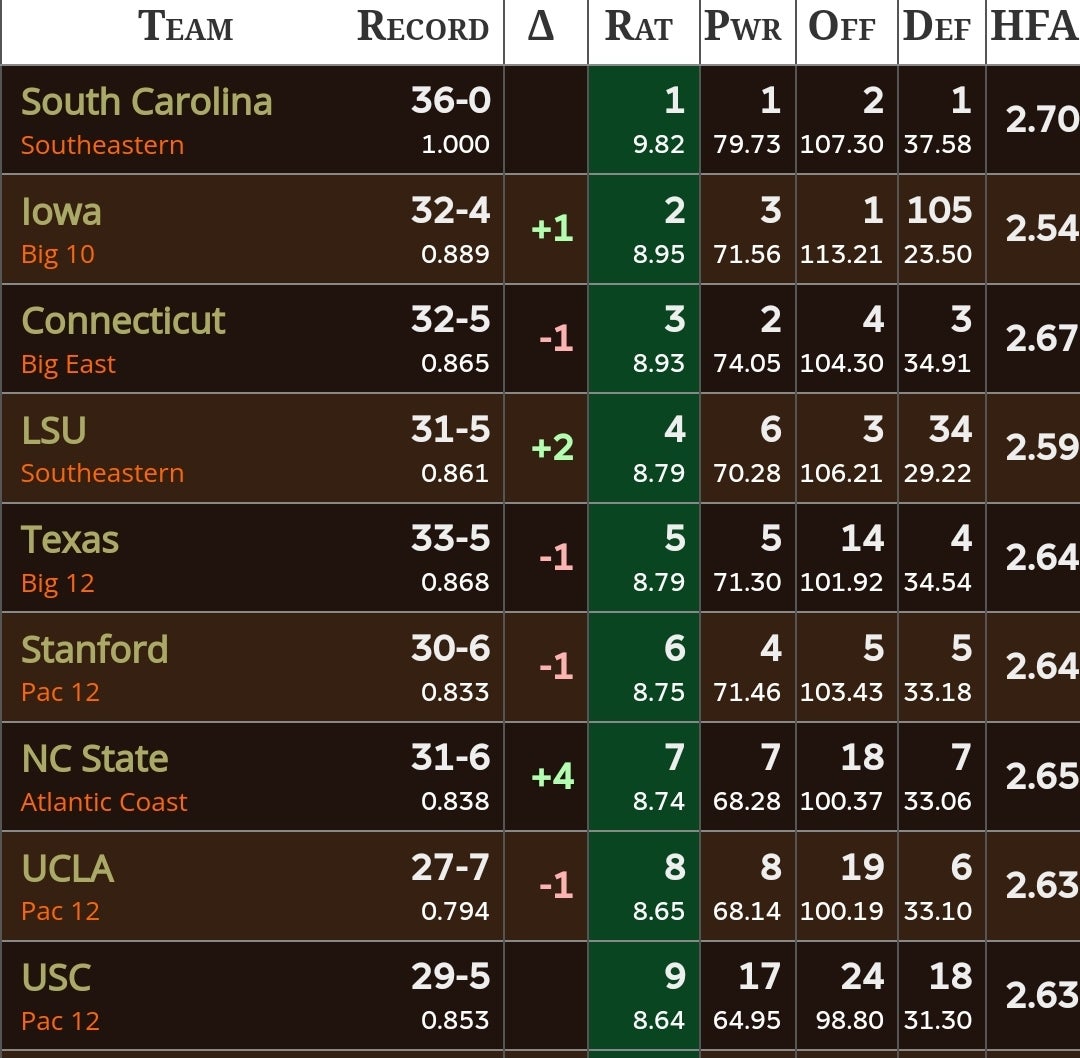Sort by the Def column header
This screenshot has width=1080, height=1058.
point(937,27)
